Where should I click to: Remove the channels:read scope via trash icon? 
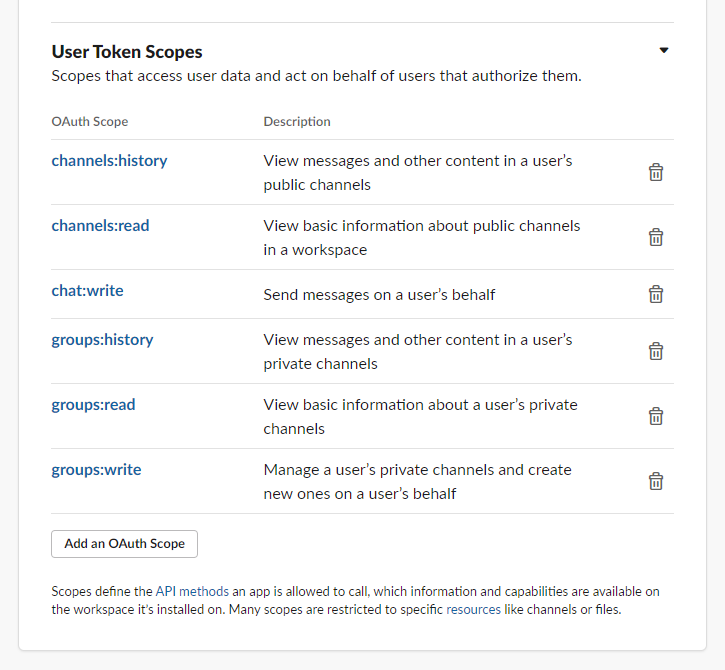click(x=656, y=237)
